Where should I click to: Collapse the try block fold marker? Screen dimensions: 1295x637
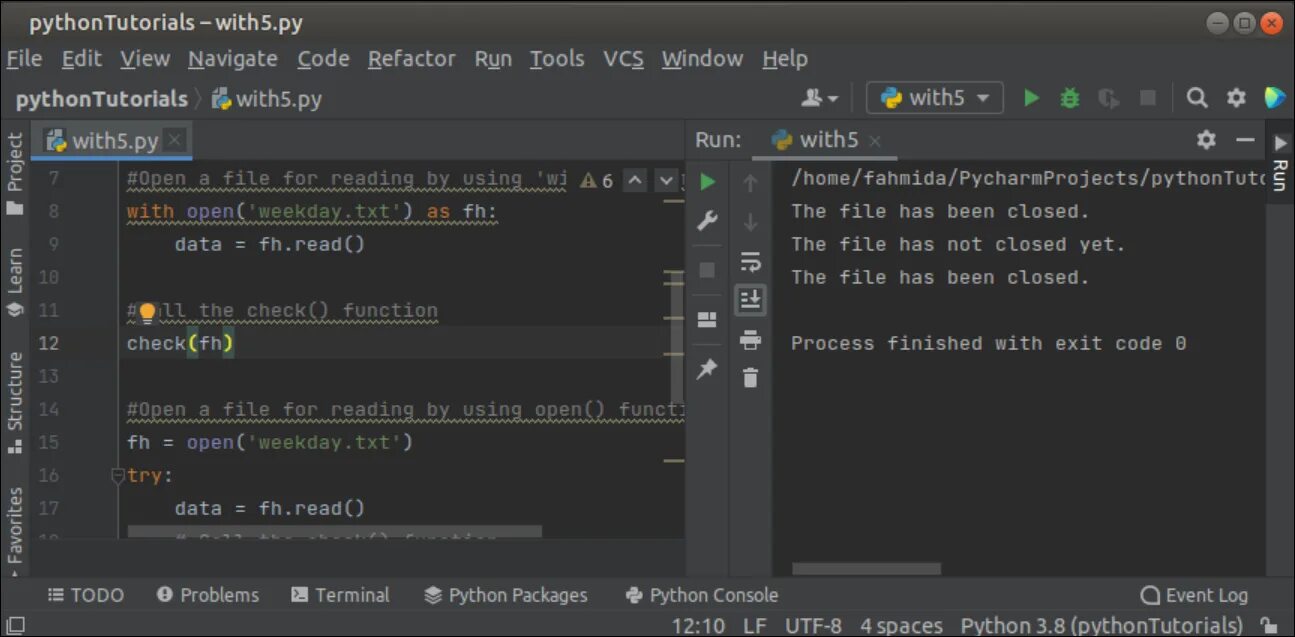(117, 475)
